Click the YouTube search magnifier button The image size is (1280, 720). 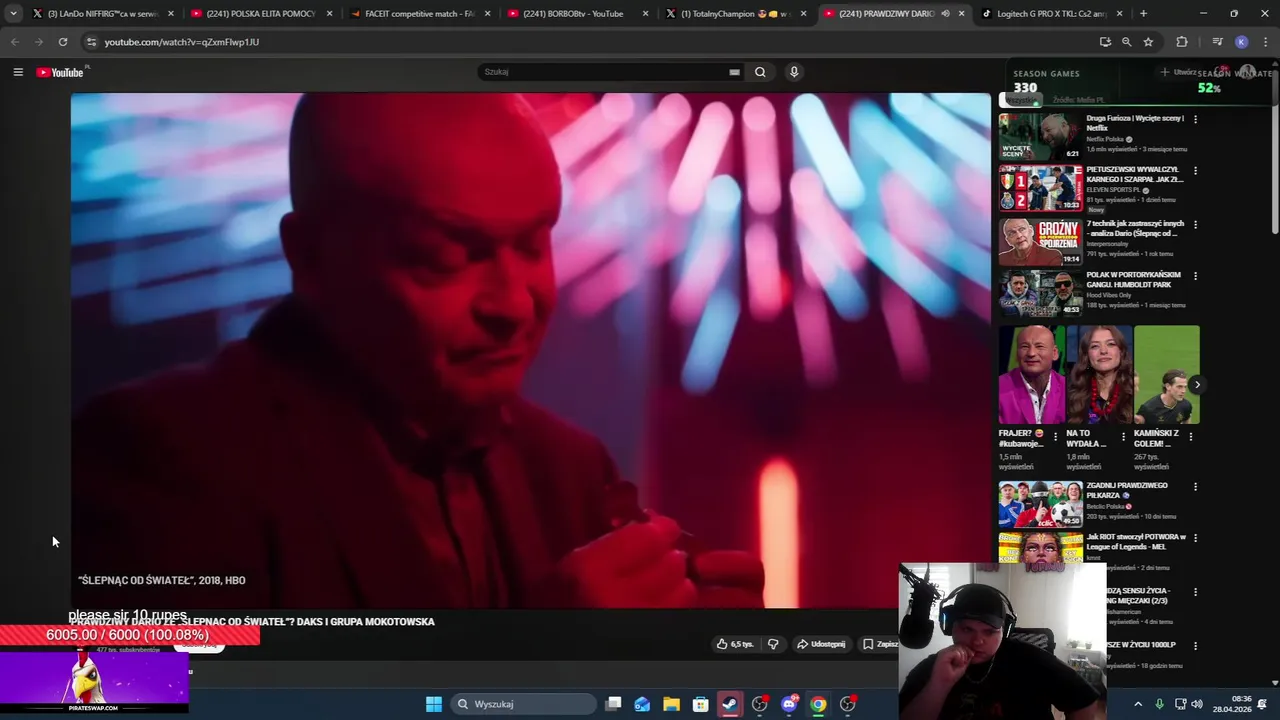pos(760,72)
